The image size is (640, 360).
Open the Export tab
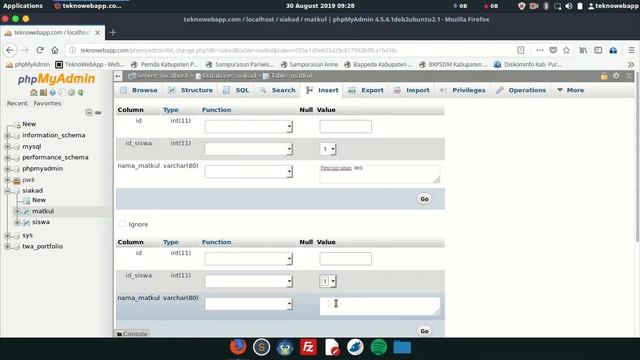tap(366, 90)
